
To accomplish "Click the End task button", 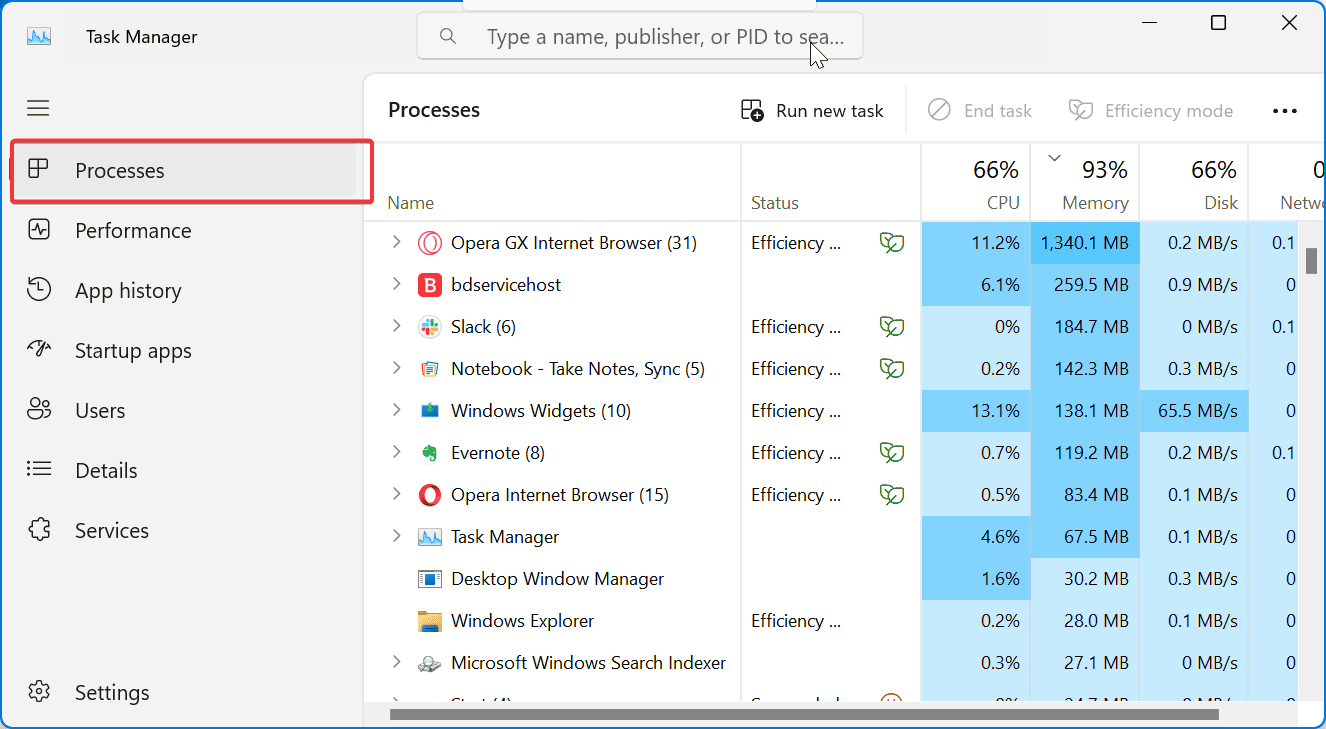I will (980, 110).
